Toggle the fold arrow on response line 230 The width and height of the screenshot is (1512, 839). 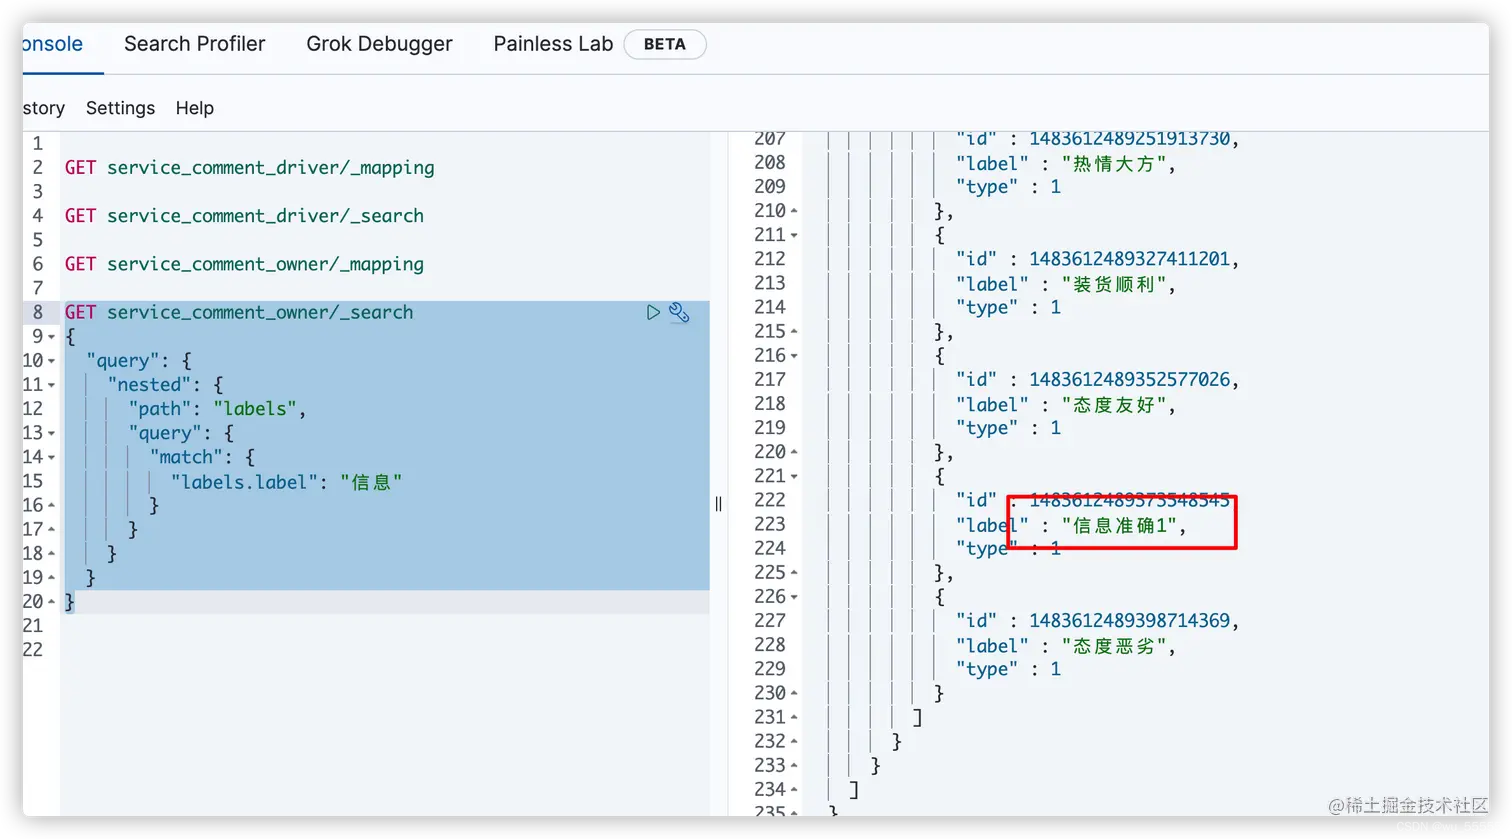pyautogui.click(x=794, y=693)
